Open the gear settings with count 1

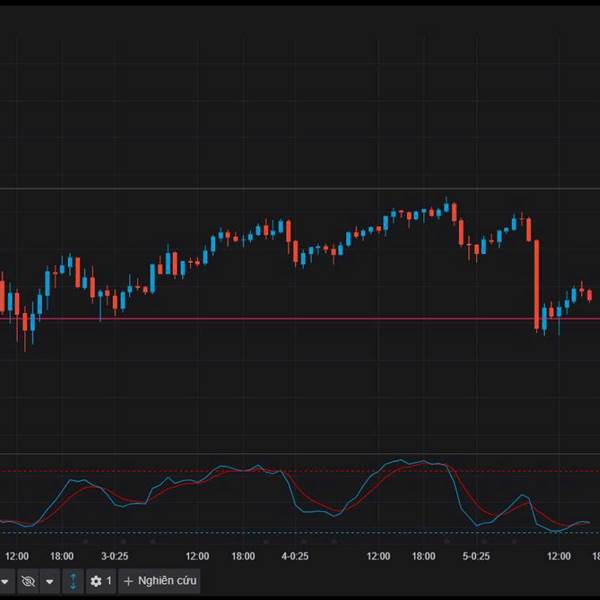(x=101, y=581)
